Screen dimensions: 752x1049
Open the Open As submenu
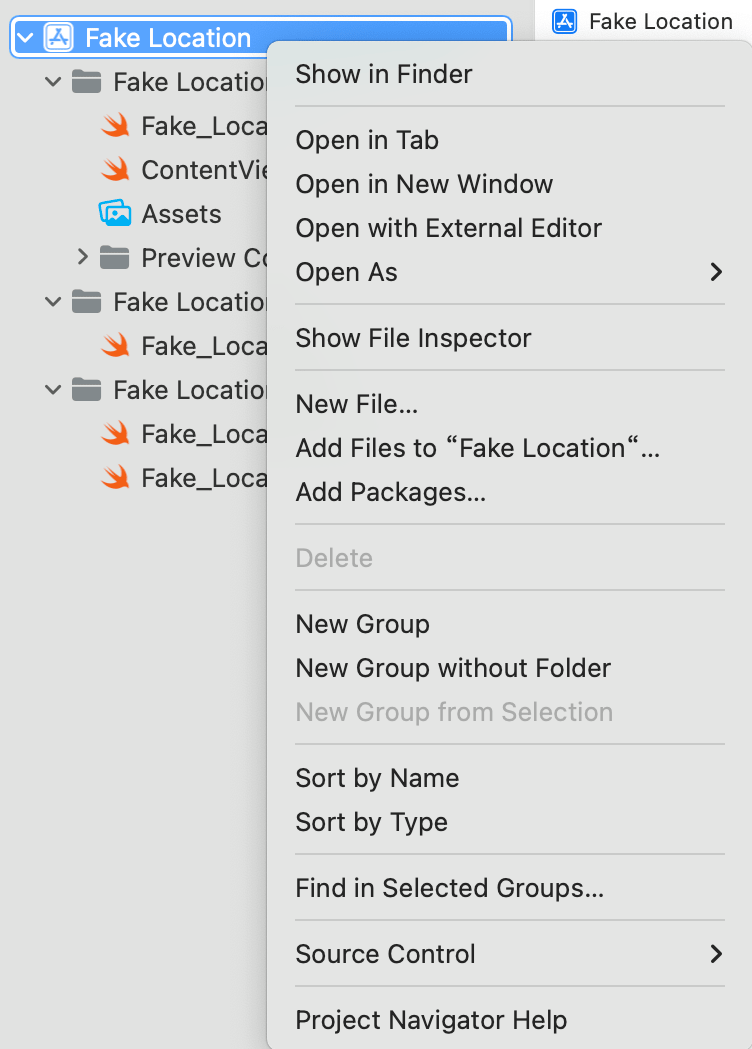click(510, 272)
